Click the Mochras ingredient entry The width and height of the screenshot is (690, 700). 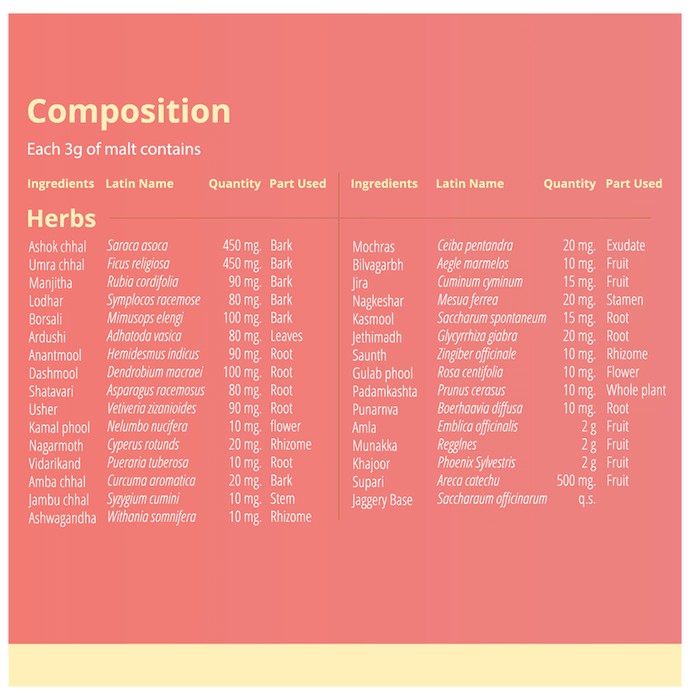373,247
